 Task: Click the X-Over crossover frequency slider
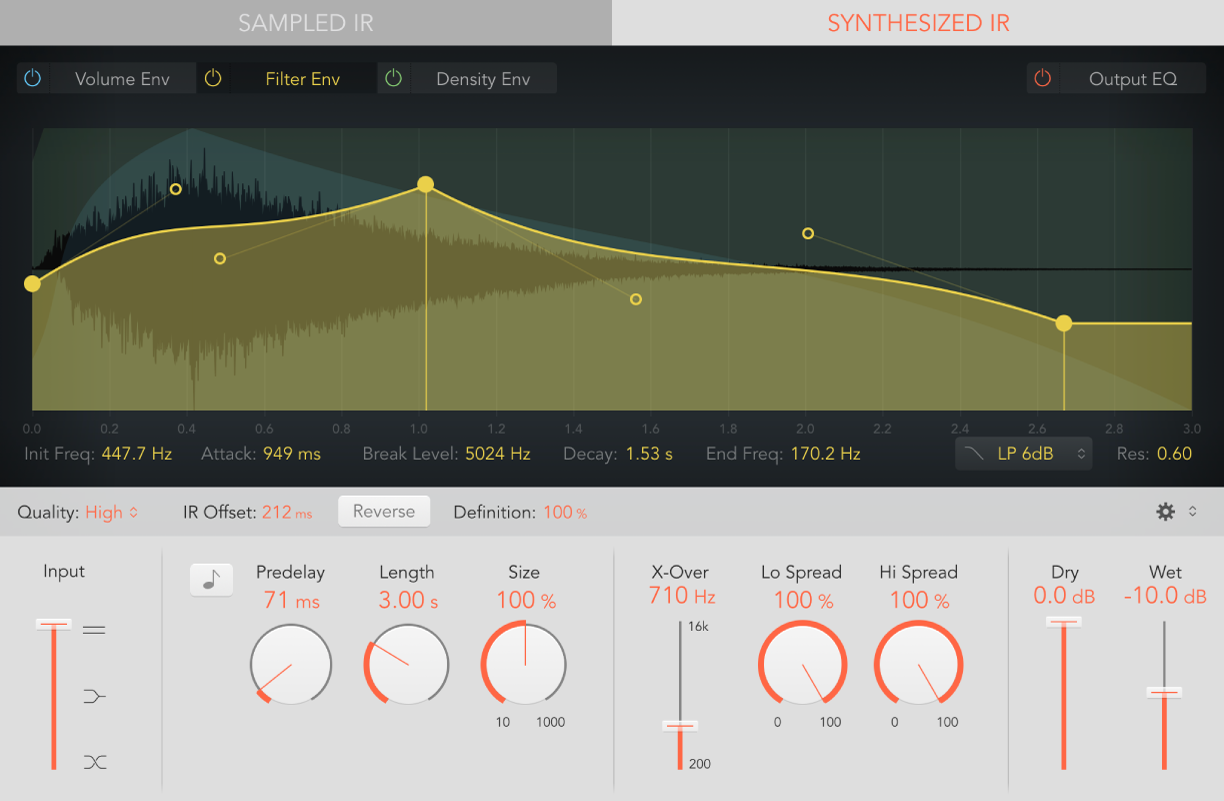680,724
